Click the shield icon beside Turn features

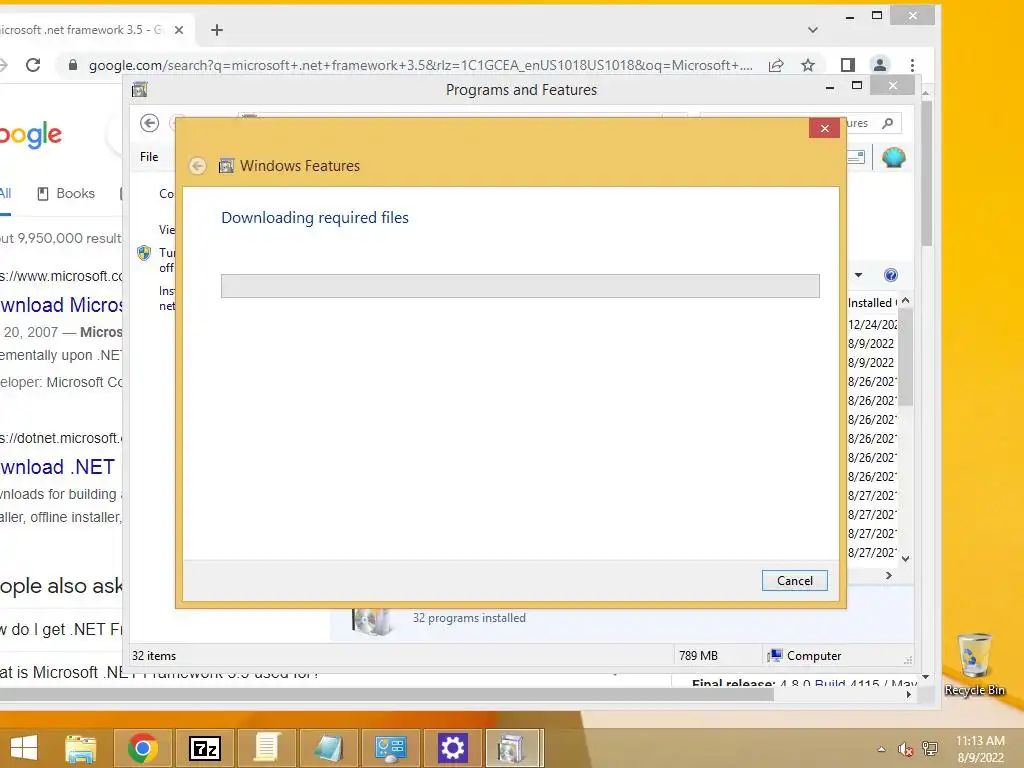pos(144,253)
